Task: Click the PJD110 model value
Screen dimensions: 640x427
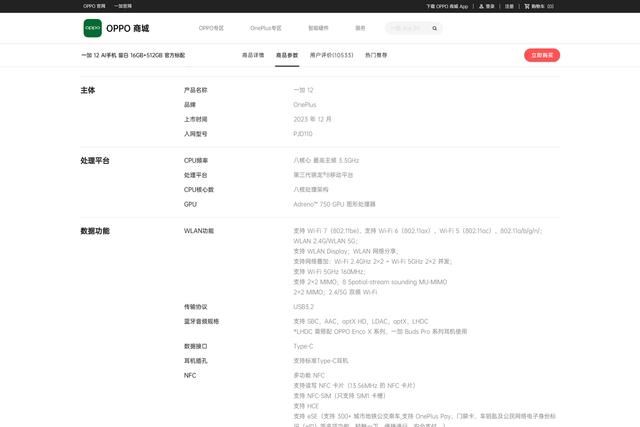Action: click(303, 134)
